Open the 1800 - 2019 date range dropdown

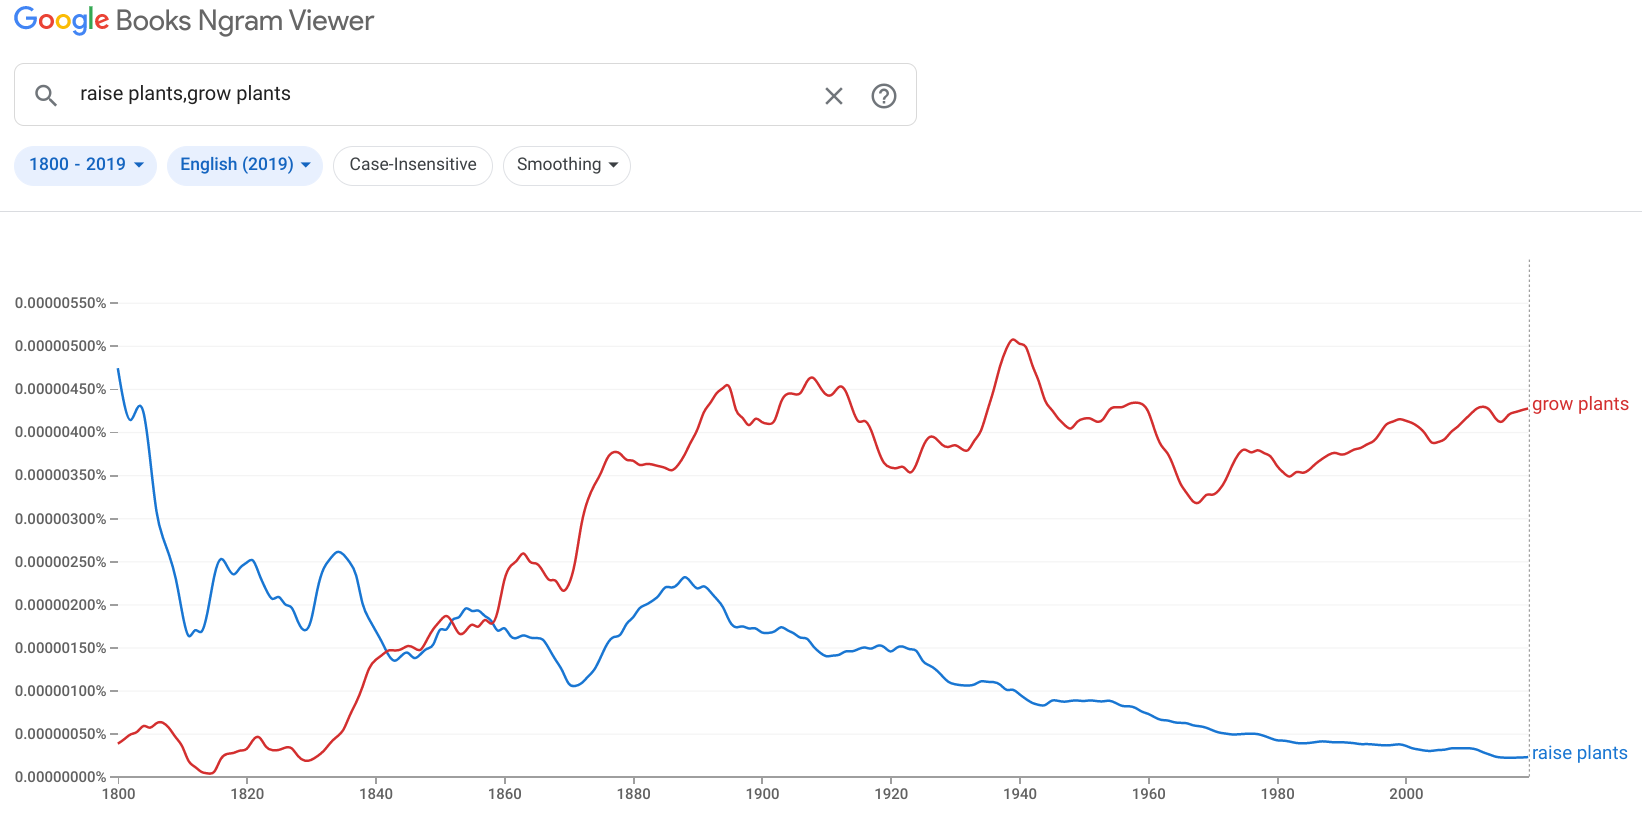[85, 165]
